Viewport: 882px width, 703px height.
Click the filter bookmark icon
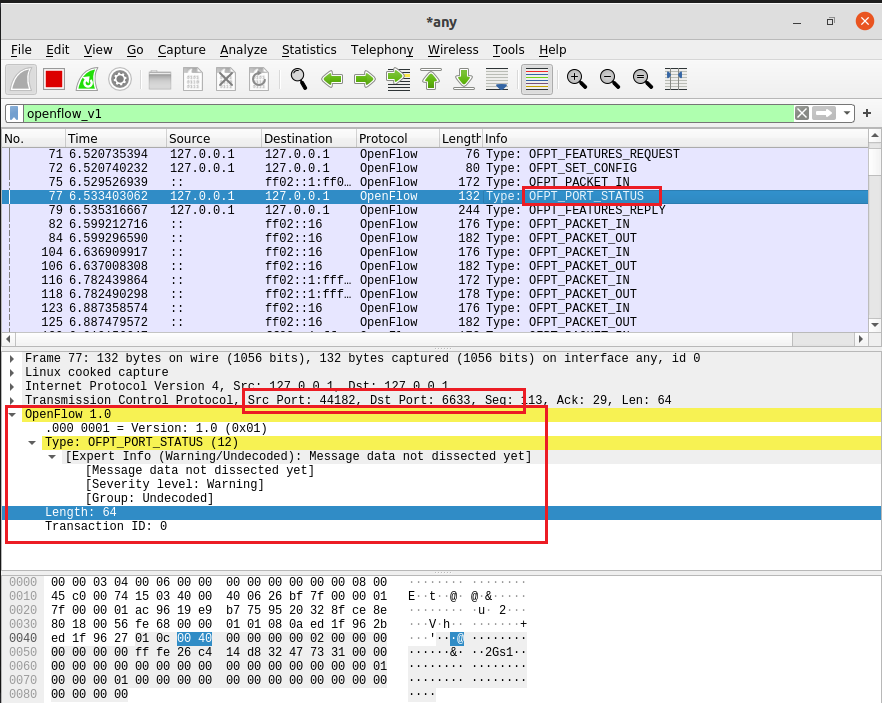[x=14, y=113]
